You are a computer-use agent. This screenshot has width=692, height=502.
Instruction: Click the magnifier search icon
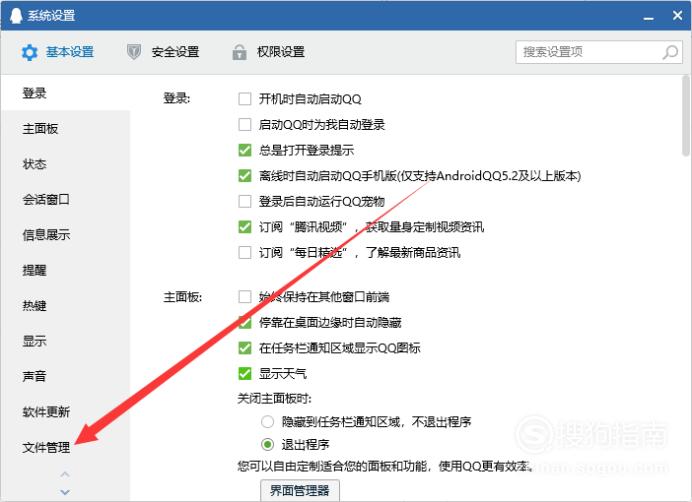[x=670, y=52]
